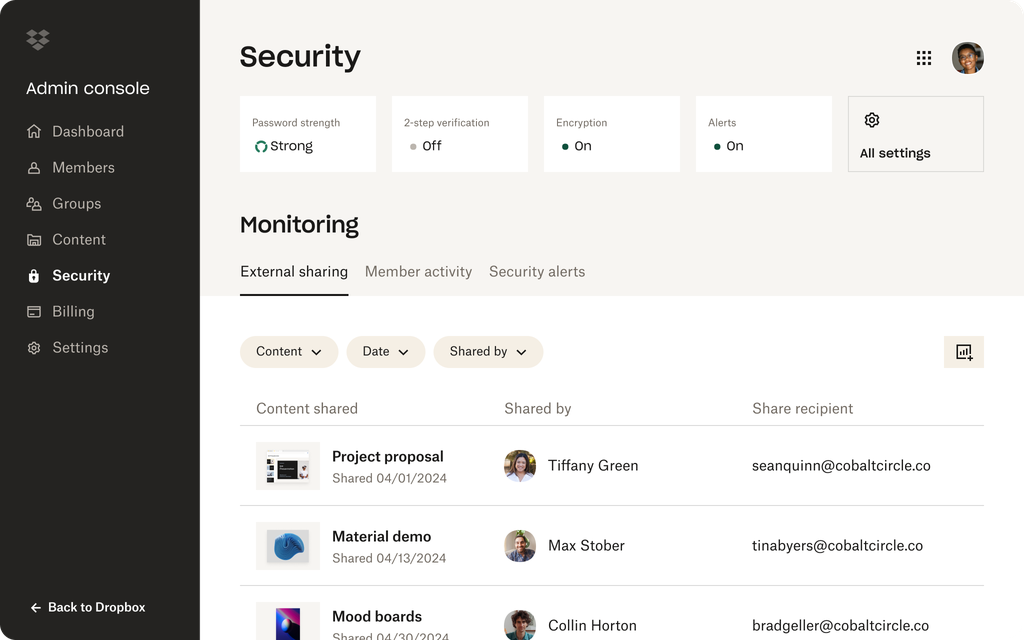Image resolution: width=1024 pixels, height=640 pixels.
Task: Click the Dashboard home icon
Action: tap(34, 132)
